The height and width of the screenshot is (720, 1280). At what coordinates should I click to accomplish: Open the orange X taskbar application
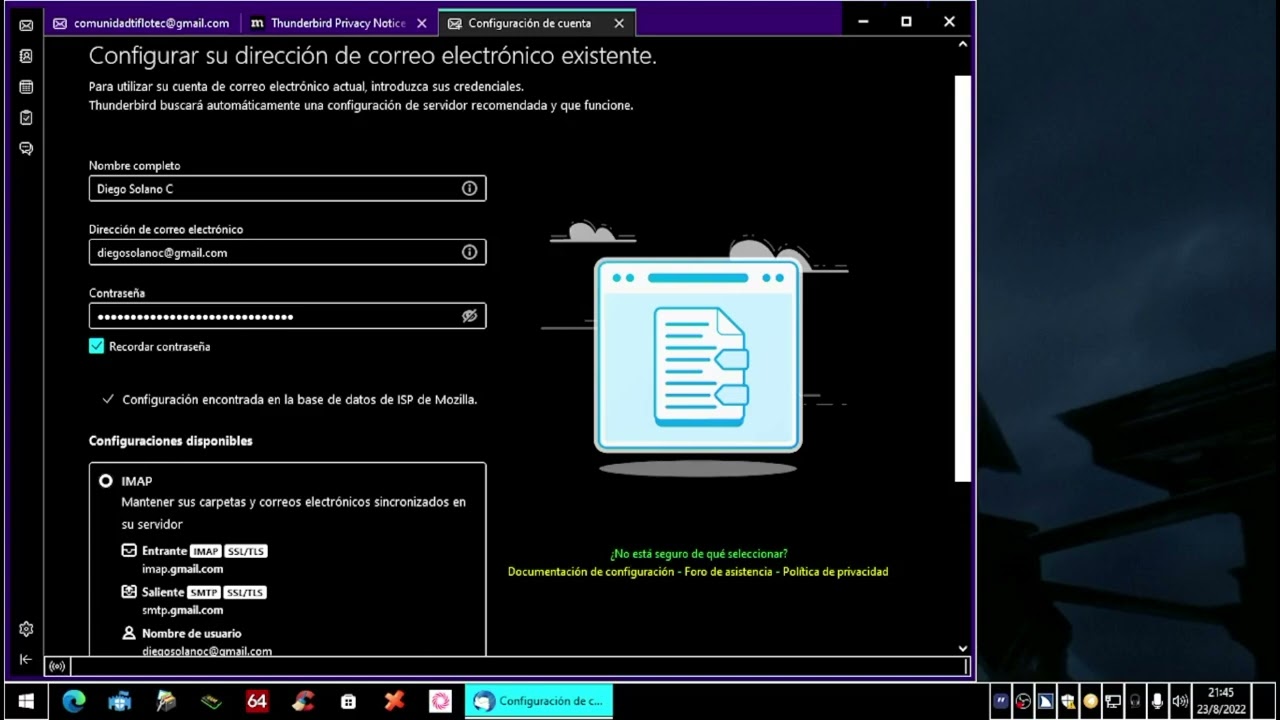click(394, 701)
